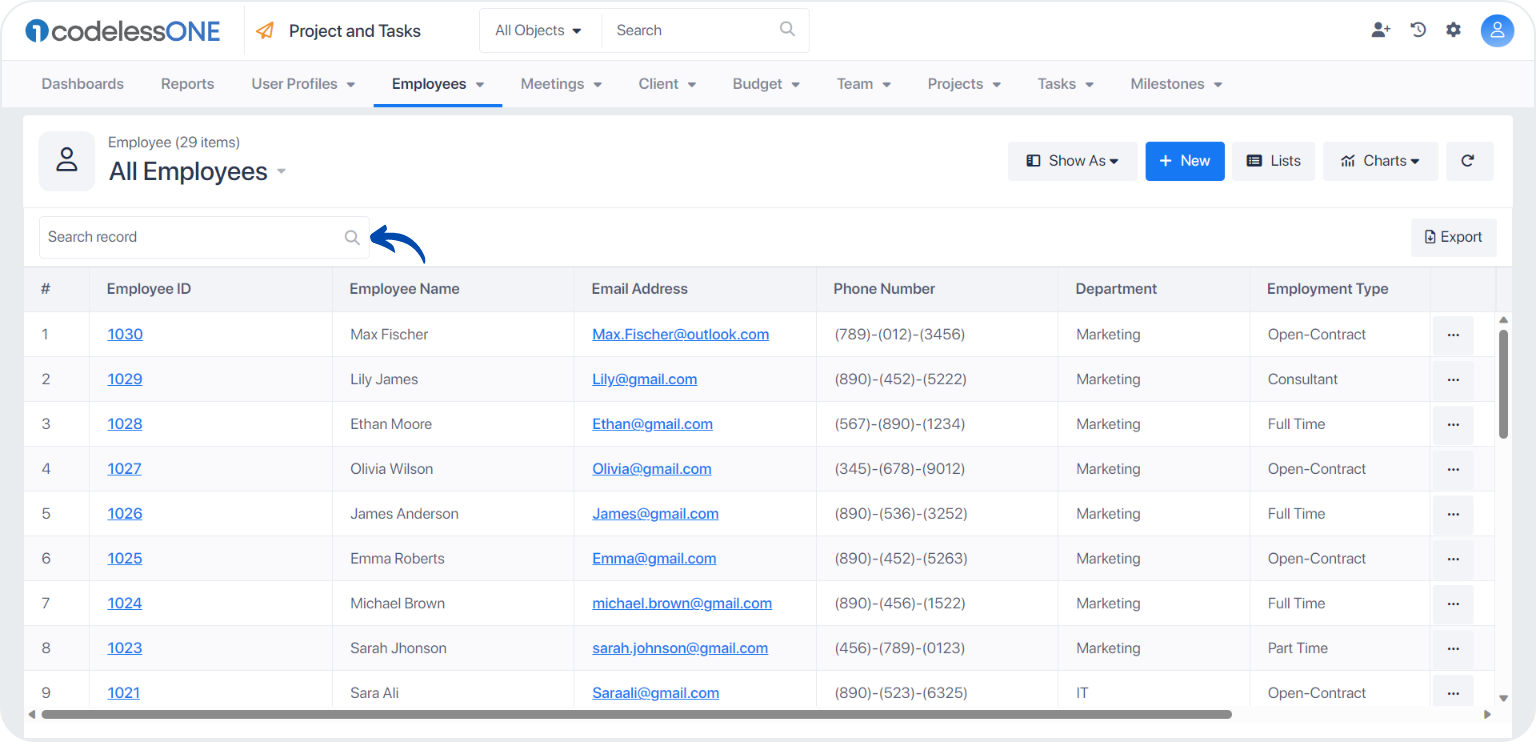Click the magnifier icon in Search record
The height and width of the screenshot is (742, 1536).
tap(352, 237)
